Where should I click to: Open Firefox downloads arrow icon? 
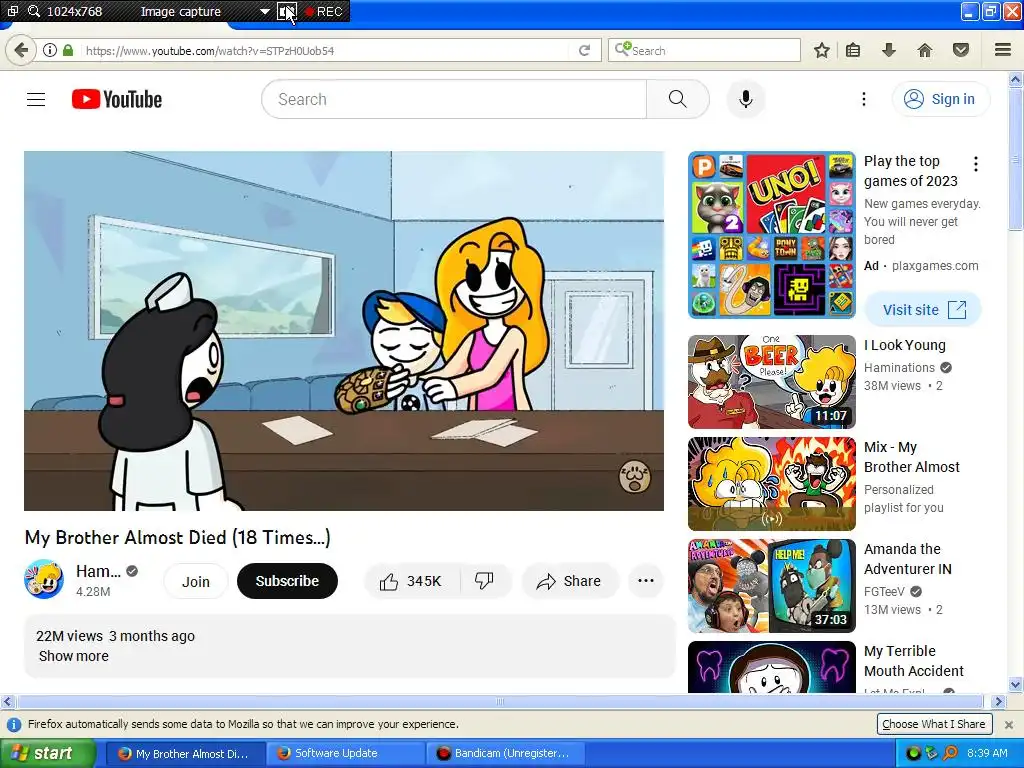pos(888,50)
